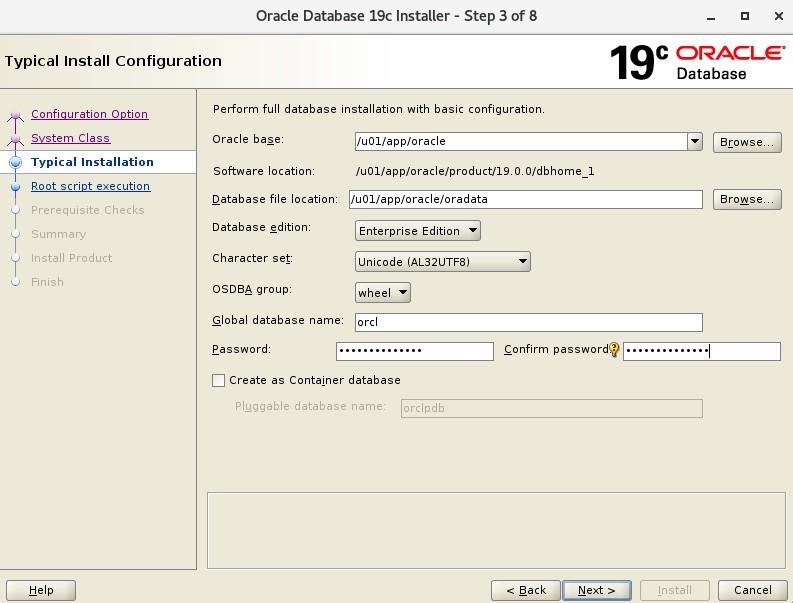793x603 pixels.
Task: Browse for Oracle base directory
Action: point(747,142)
